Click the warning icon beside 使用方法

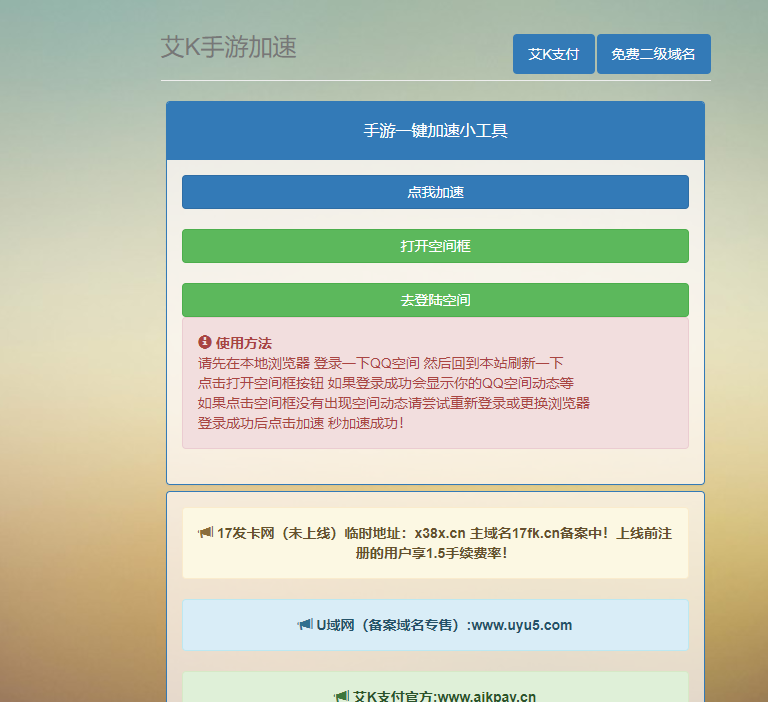205,342
